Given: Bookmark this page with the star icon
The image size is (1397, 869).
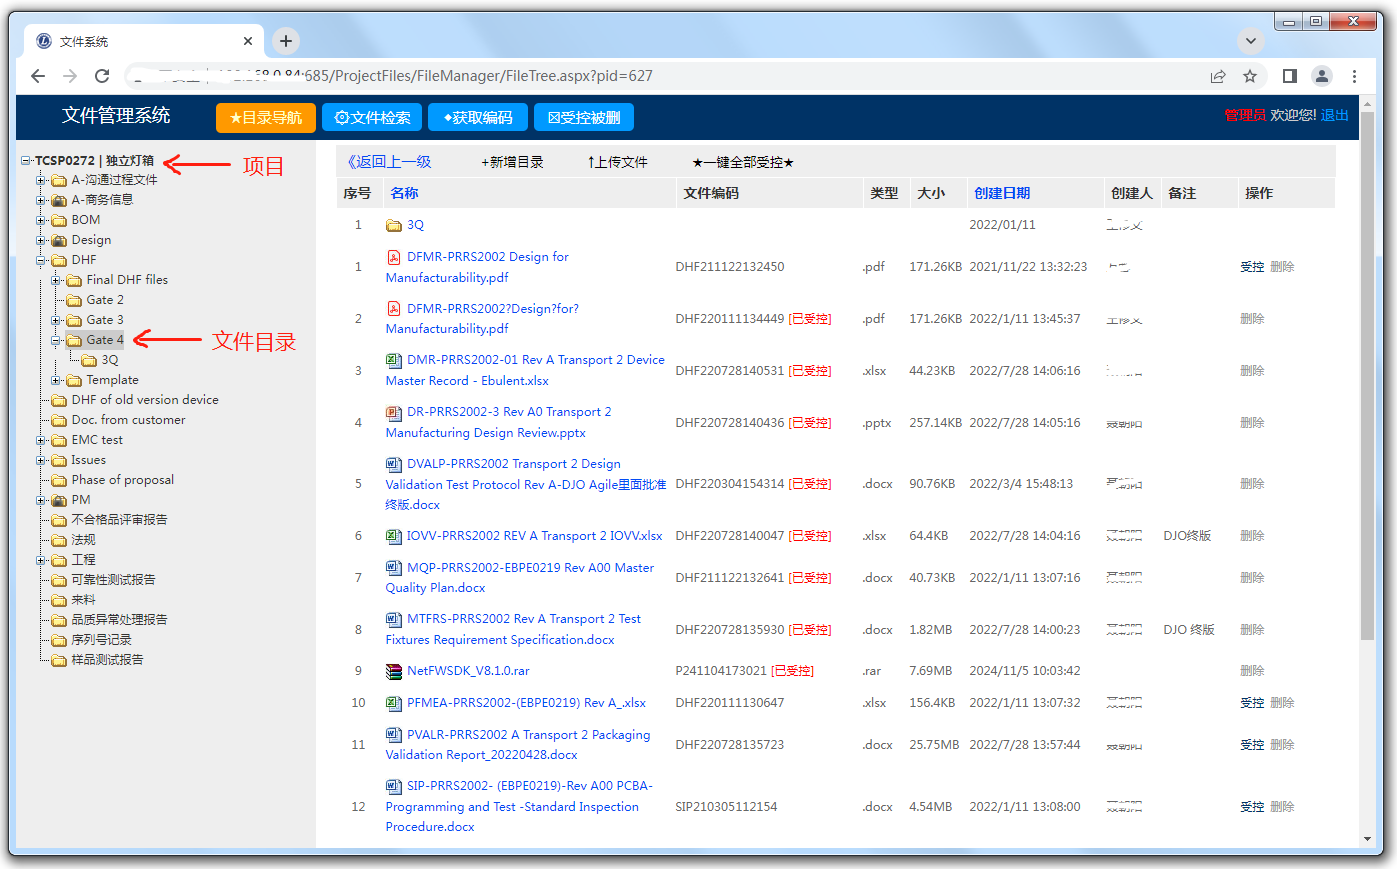Looking at the screenshot, I should tap(1250, 76).
